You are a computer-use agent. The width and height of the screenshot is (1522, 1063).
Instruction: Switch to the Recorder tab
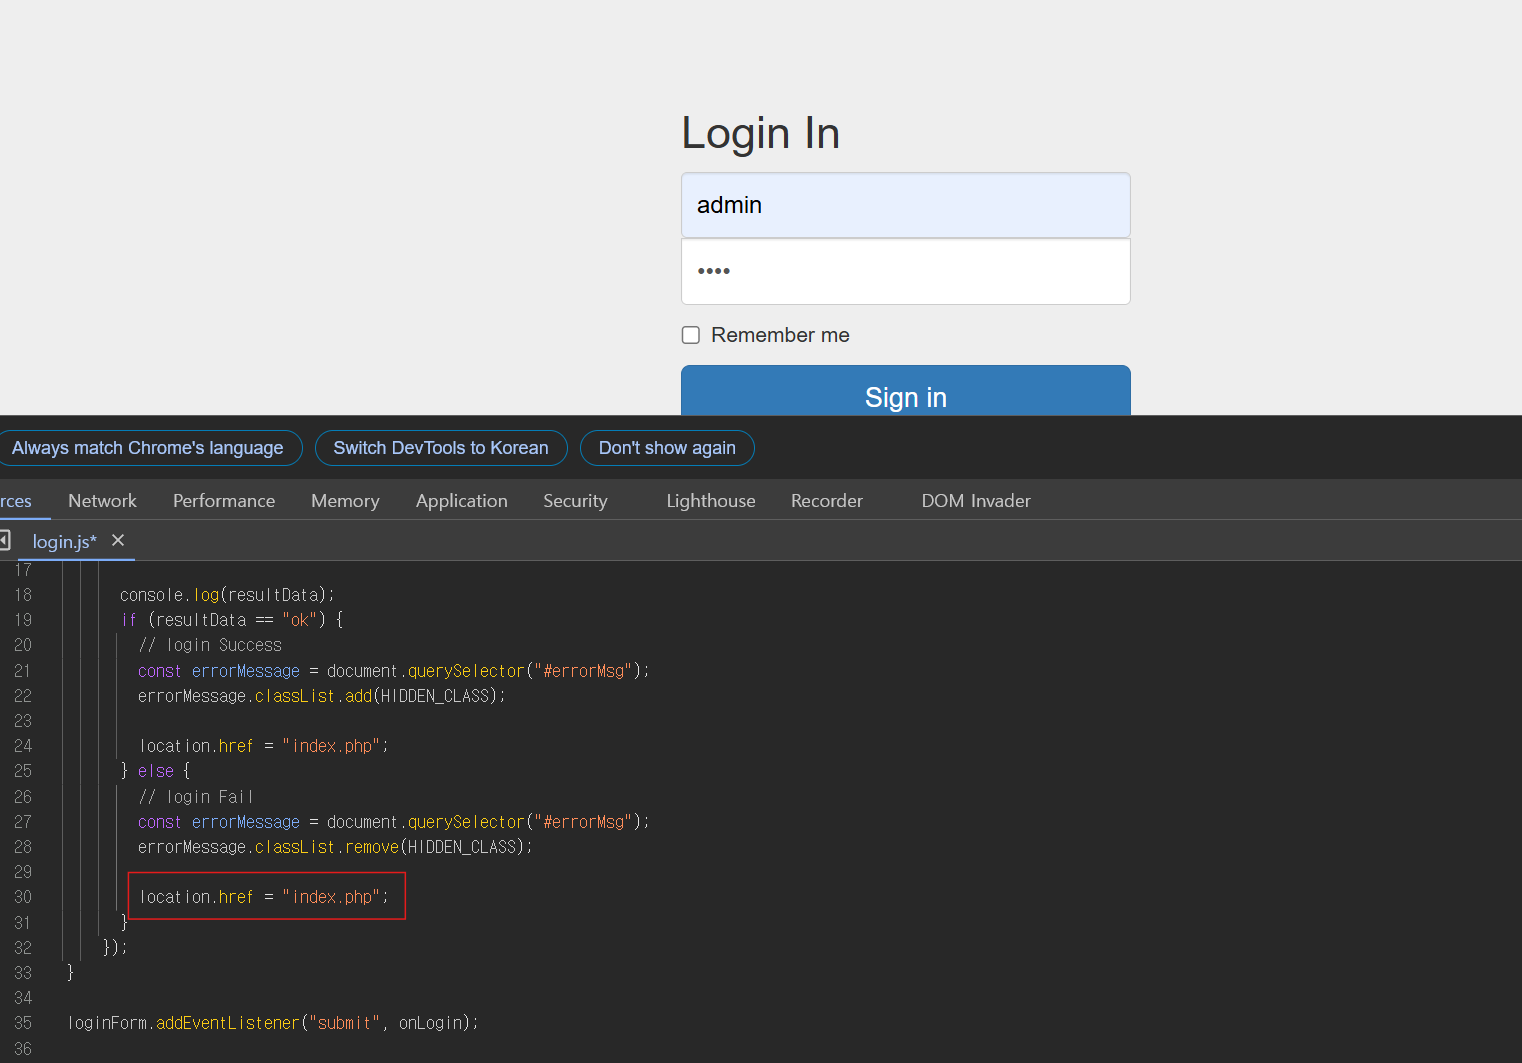[x=827, y=501]
